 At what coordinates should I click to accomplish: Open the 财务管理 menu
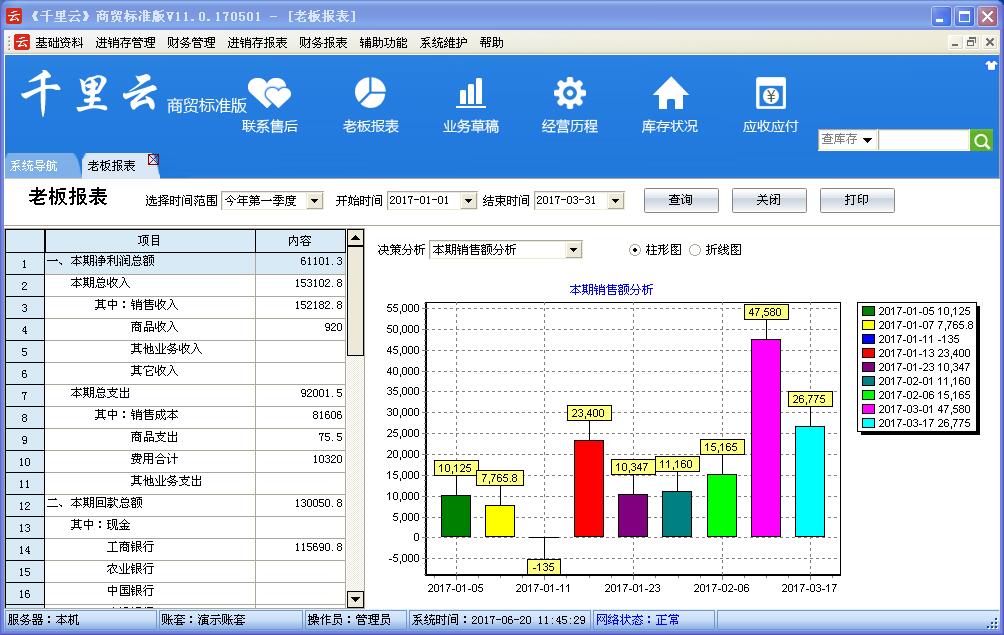(x=191, y=43)
